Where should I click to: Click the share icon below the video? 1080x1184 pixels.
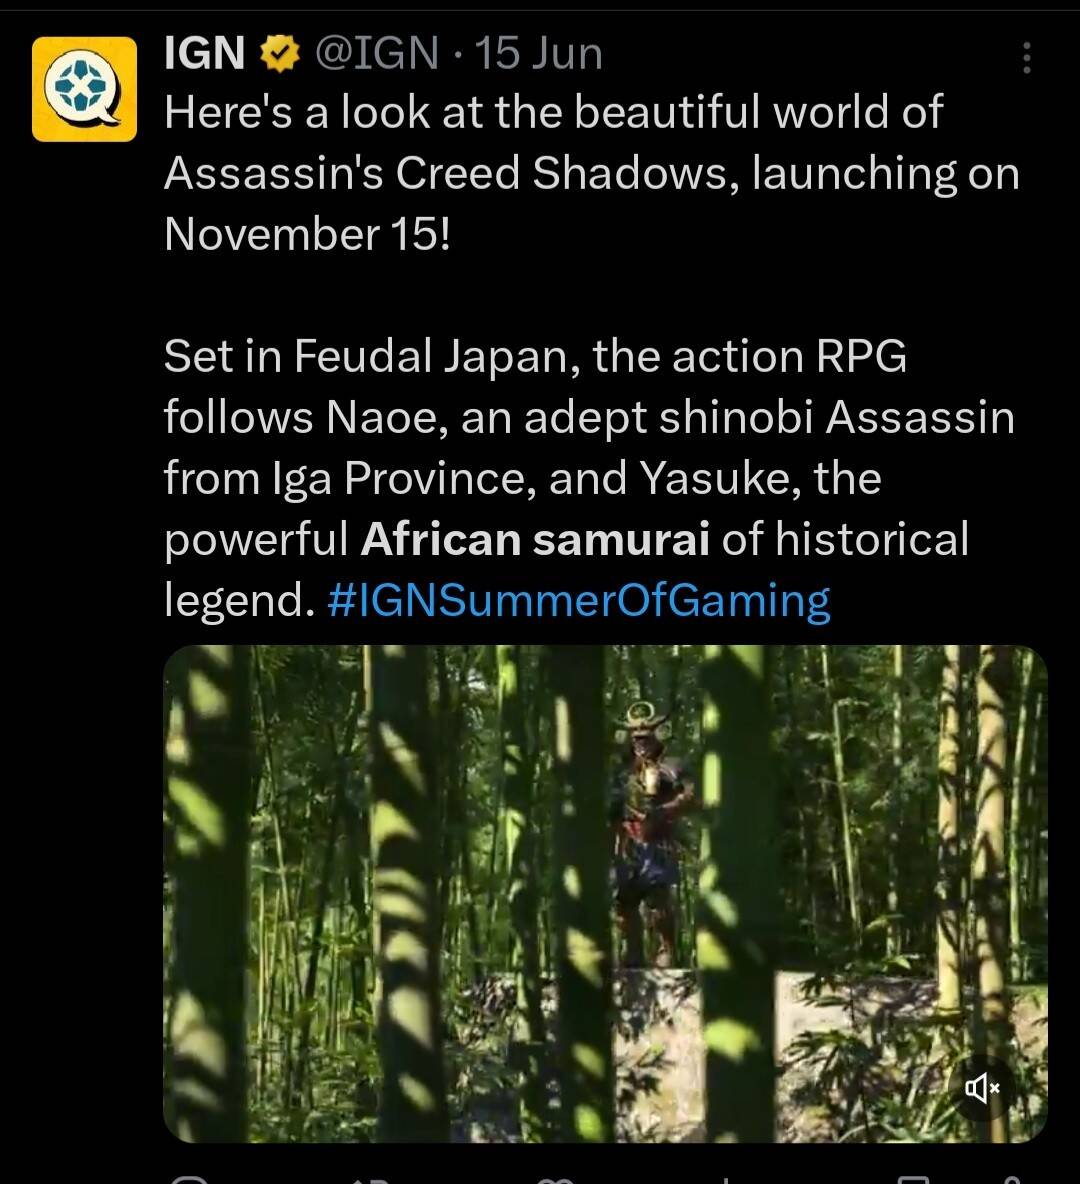1012,1179
